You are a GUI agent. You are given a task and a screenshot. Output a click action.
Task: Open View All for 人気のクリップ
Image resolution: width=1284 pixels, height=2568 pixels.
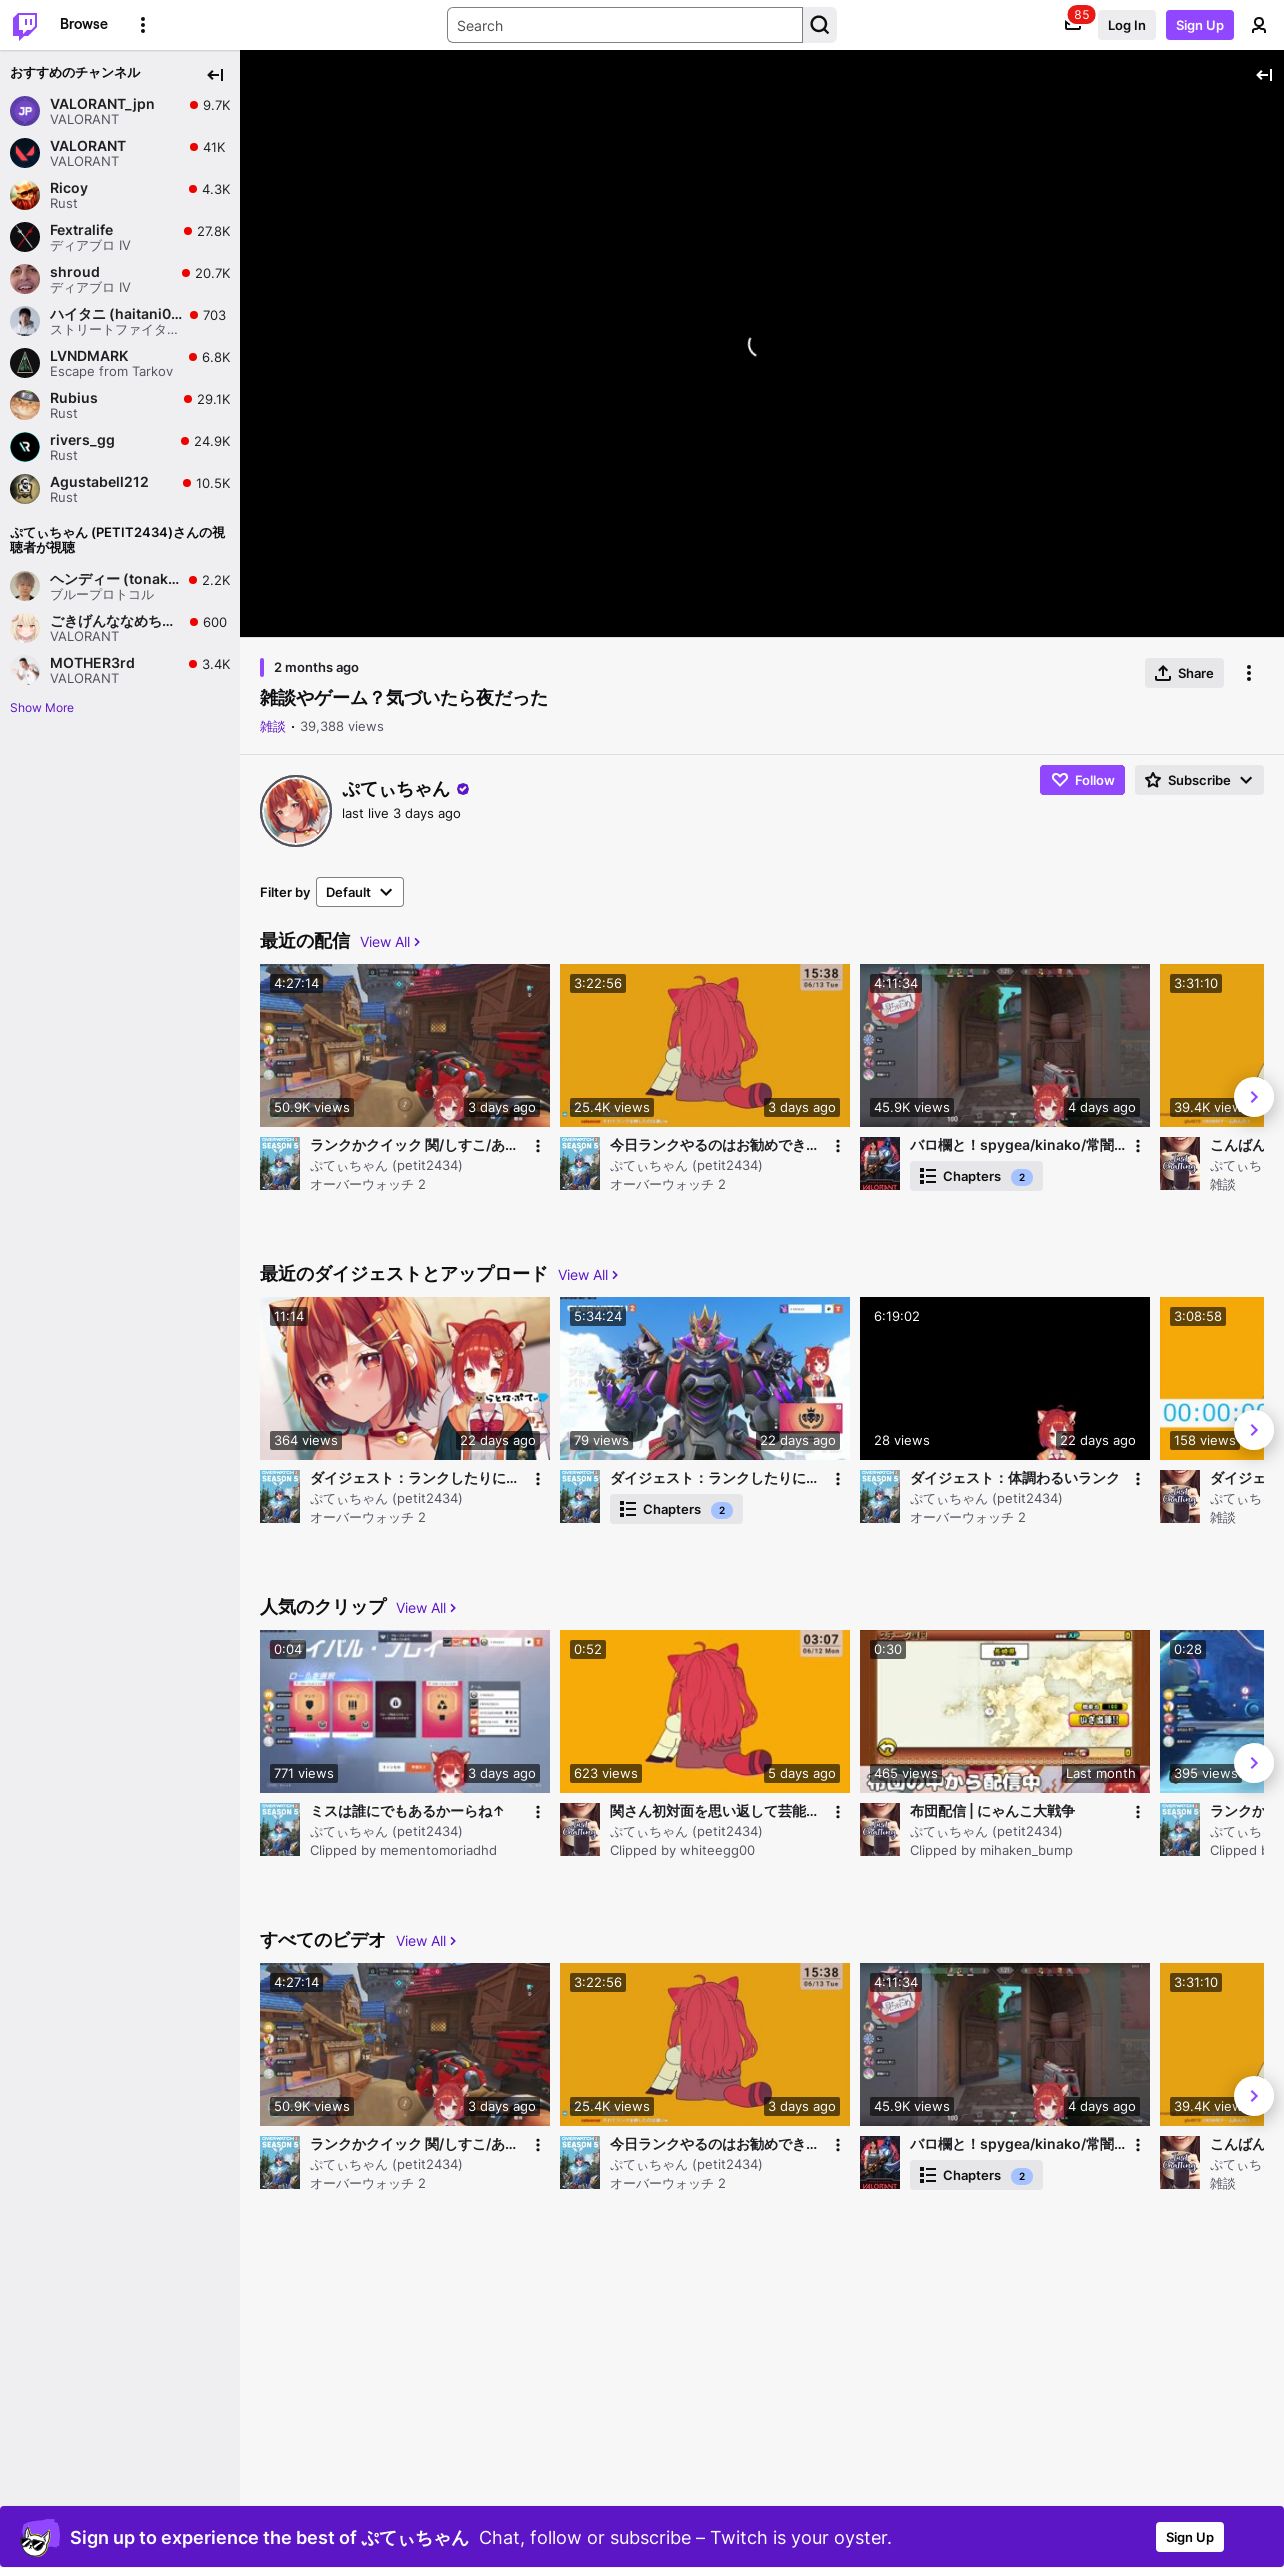(x=426, y=1608)
